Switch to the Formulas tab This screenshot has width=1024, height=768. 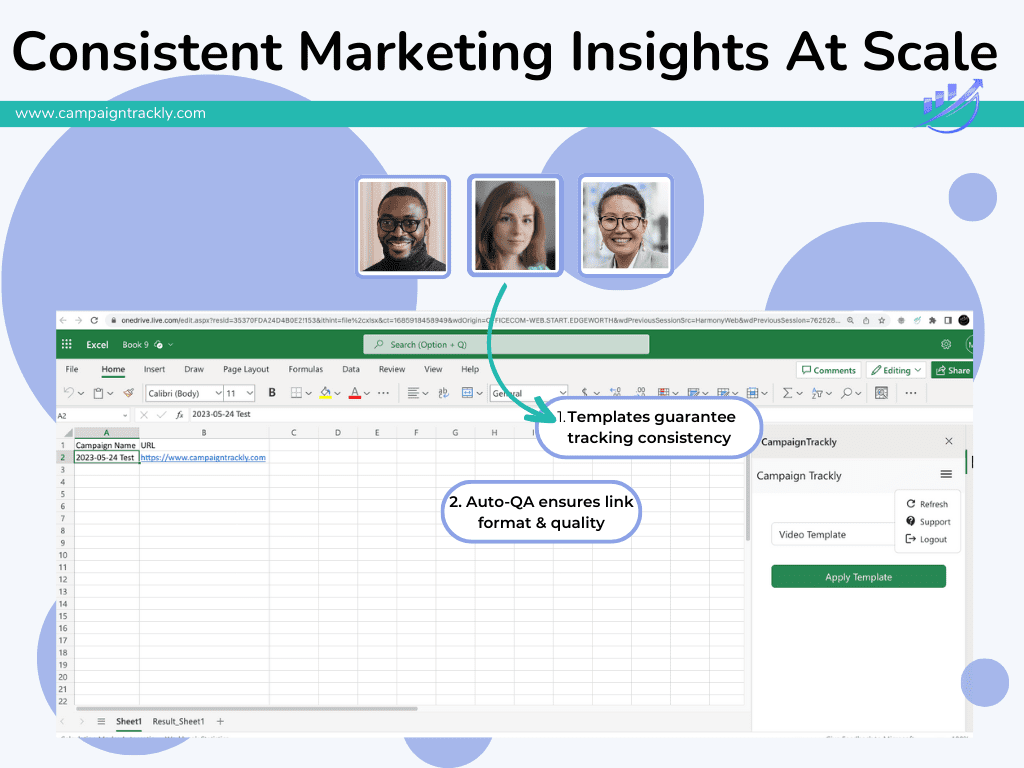point(306,369)
